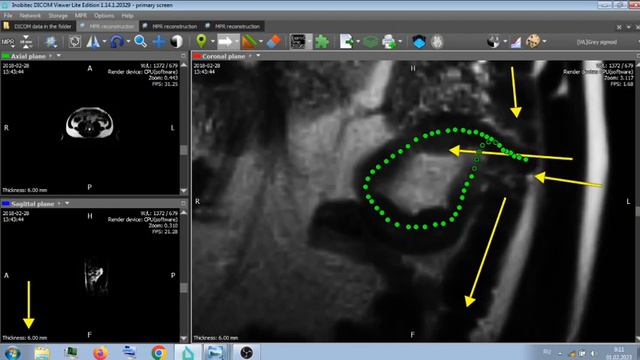Image resolution: width=640 pixels, height=360 pixels.
Task: Expand Coronal plane header dropdown arrow
Action: coord(258,56)
